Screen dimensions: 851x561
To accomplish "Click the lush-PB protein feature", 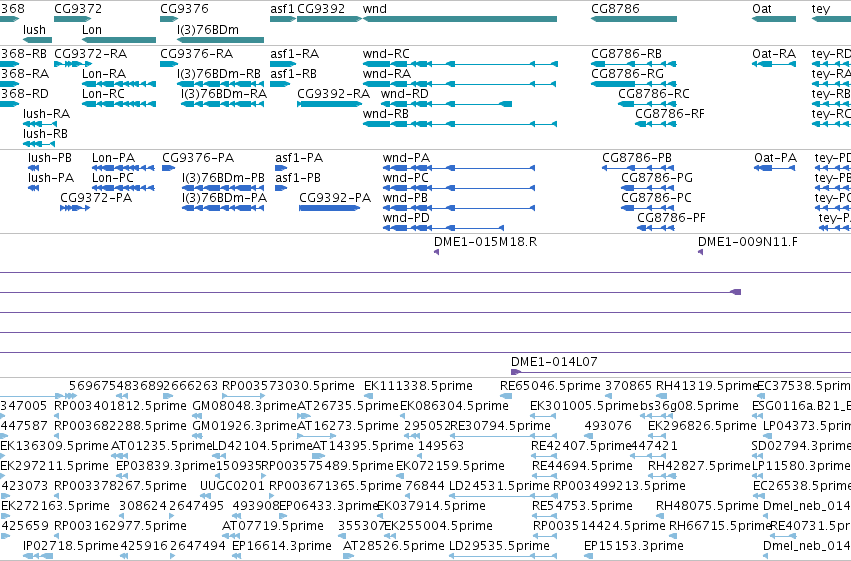I will pyautogui.click(x=34, y=168).
